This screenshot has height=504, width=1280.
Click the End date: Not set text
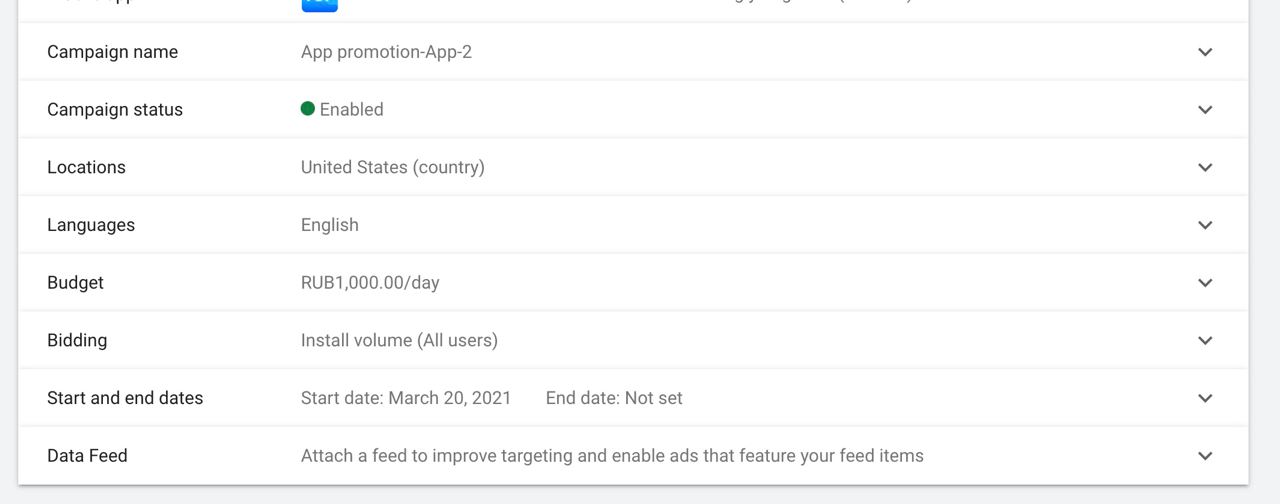(x=614, y=398)
